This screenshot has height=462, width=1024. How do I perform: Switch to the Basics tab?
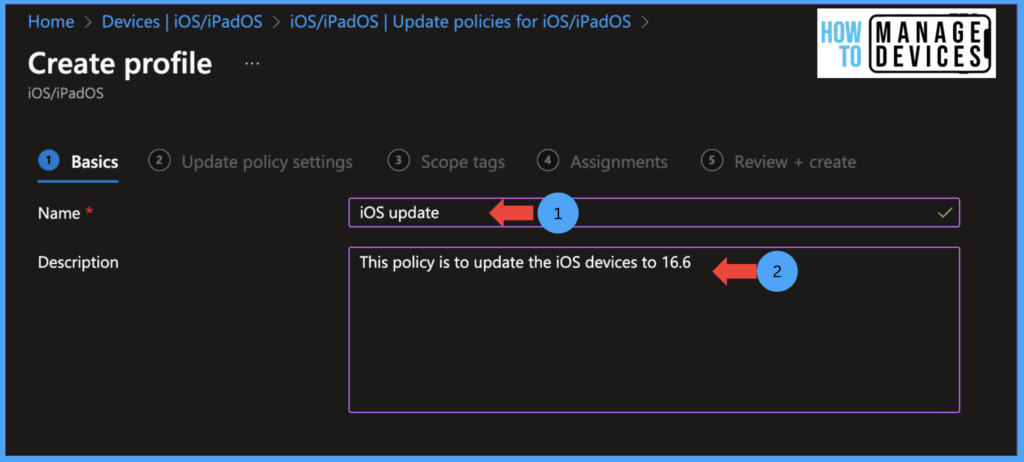pyautogui.click(x=94, y=162)
